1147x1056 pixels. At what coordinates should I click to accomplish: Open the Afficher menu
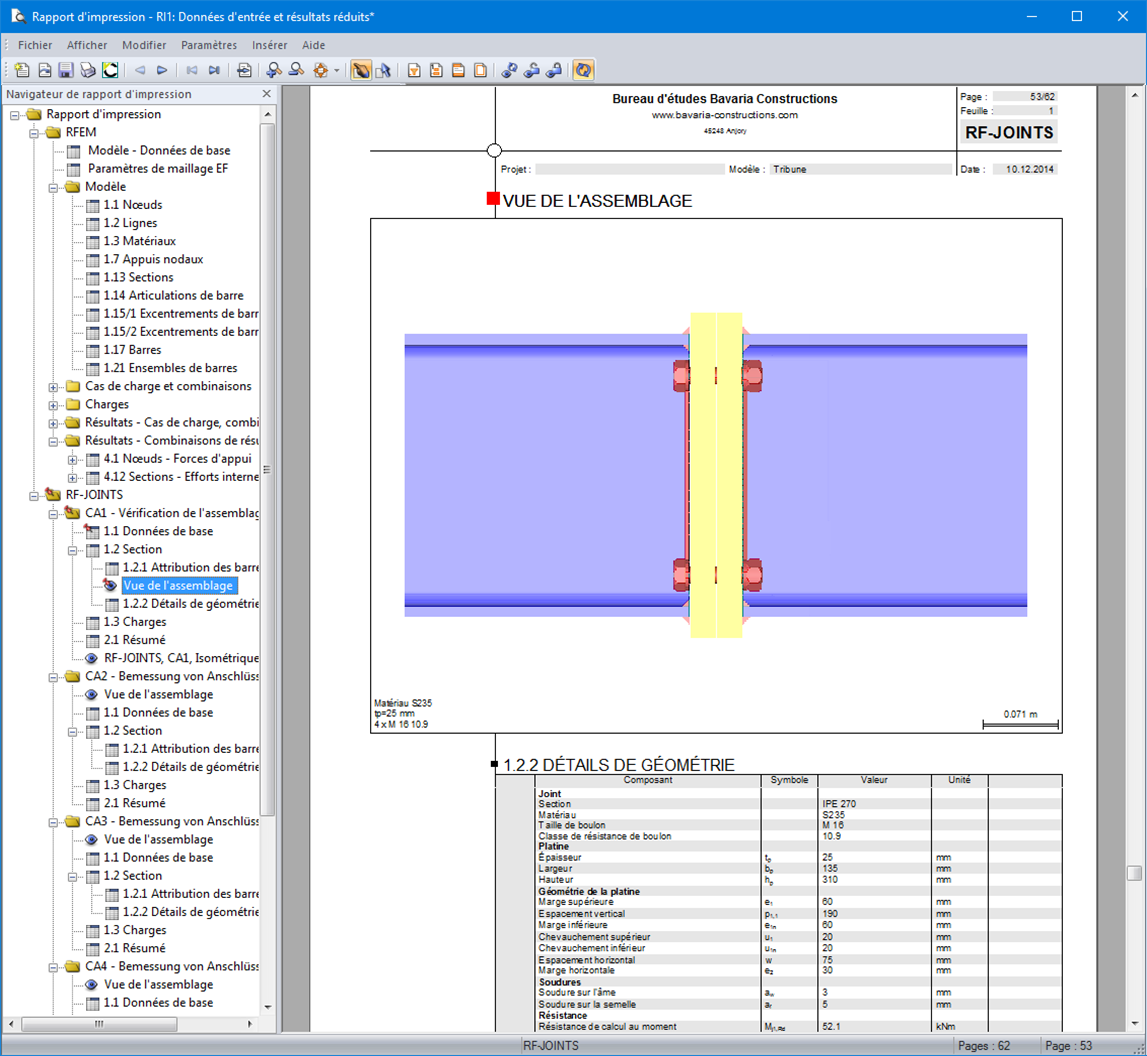87,45
